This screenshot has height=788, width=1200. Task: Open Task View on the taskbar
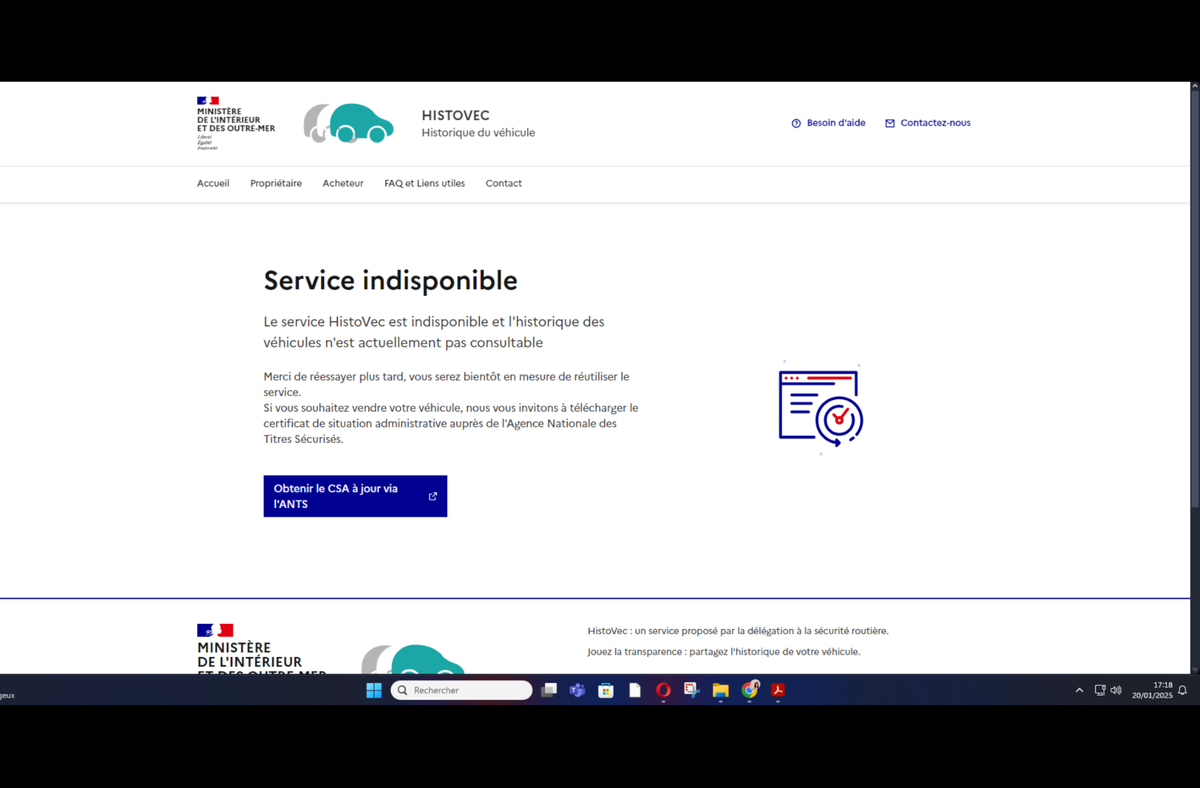pyautogui.click(x=549, y=690)
